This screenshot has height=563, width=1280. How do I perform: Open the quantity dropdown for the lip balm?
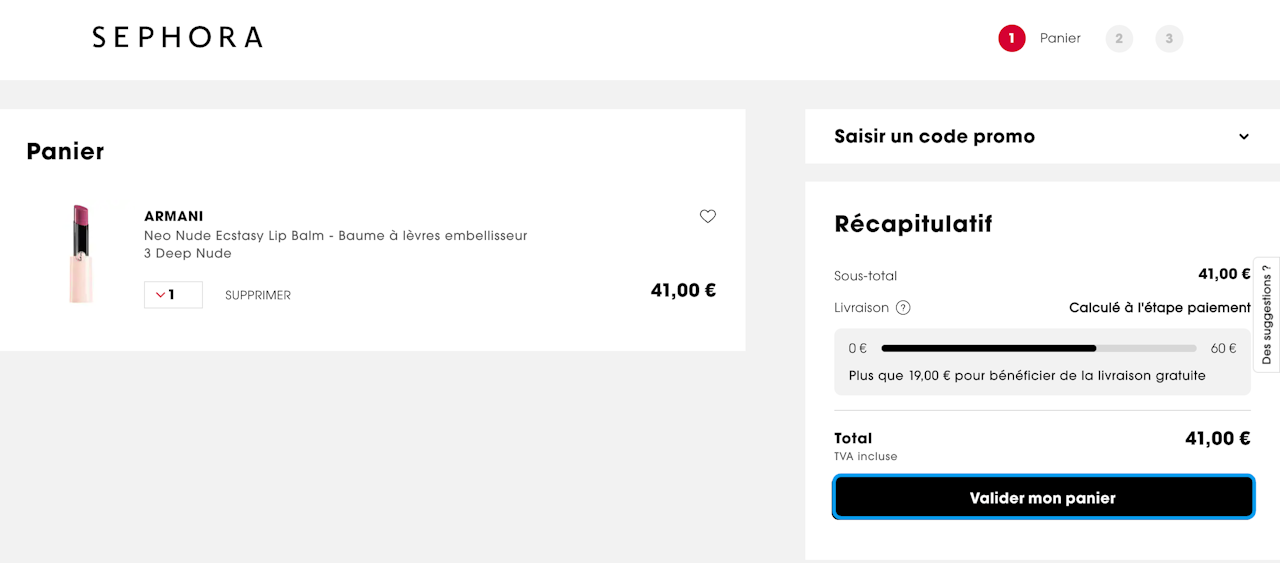pyautogui.click(x=173, y=295)
